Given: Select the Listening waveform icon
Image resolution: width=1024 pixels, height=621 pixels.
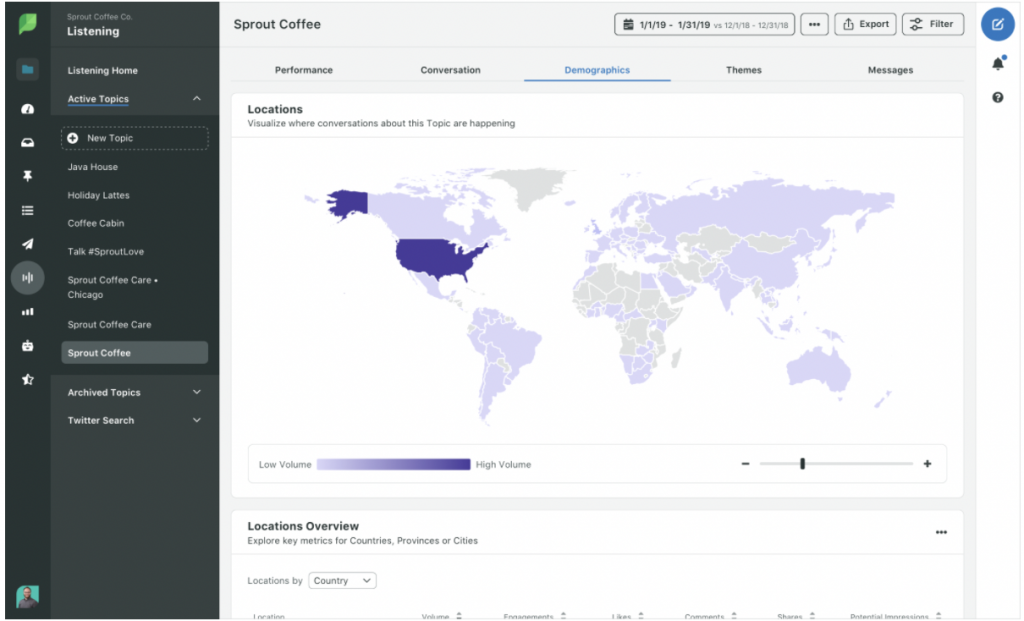Looking at the screenshot, I should 27,278.
